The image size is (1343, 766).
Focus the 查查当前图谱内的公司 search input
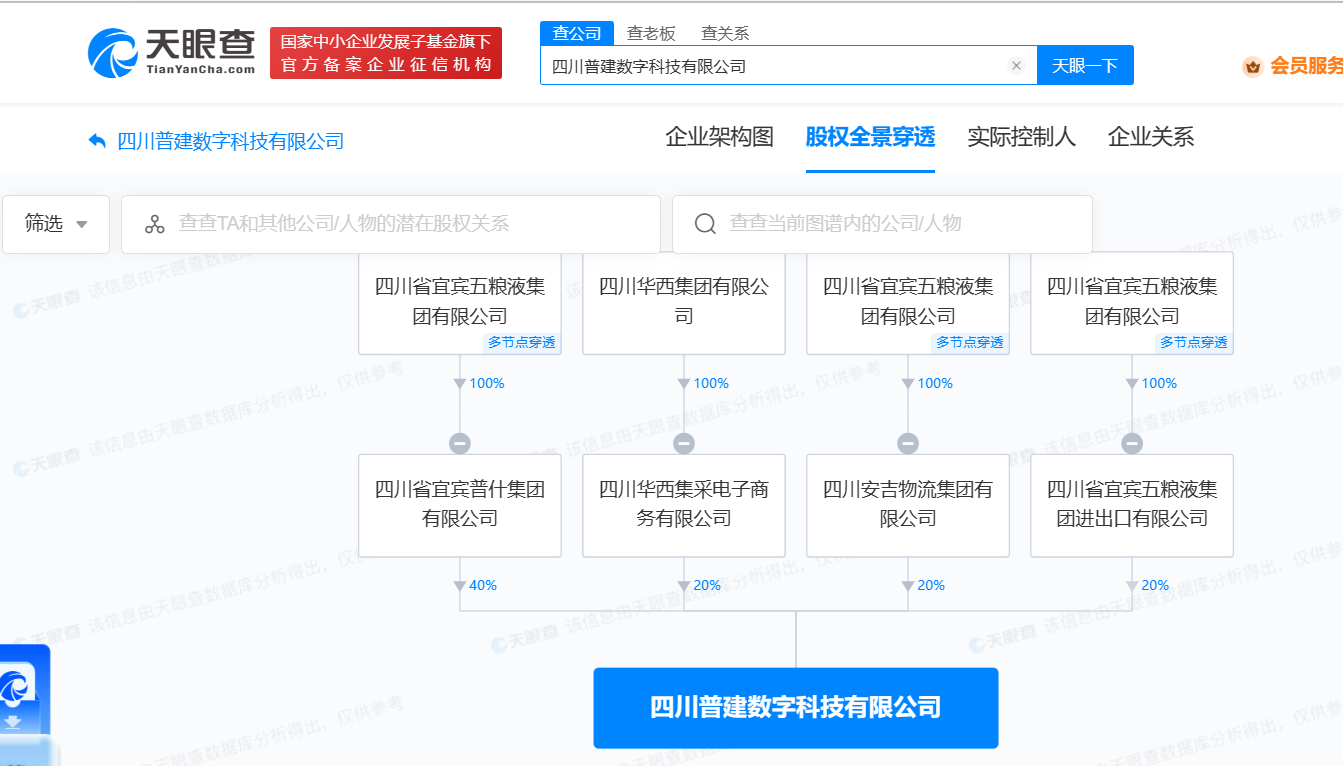point(882,224)
